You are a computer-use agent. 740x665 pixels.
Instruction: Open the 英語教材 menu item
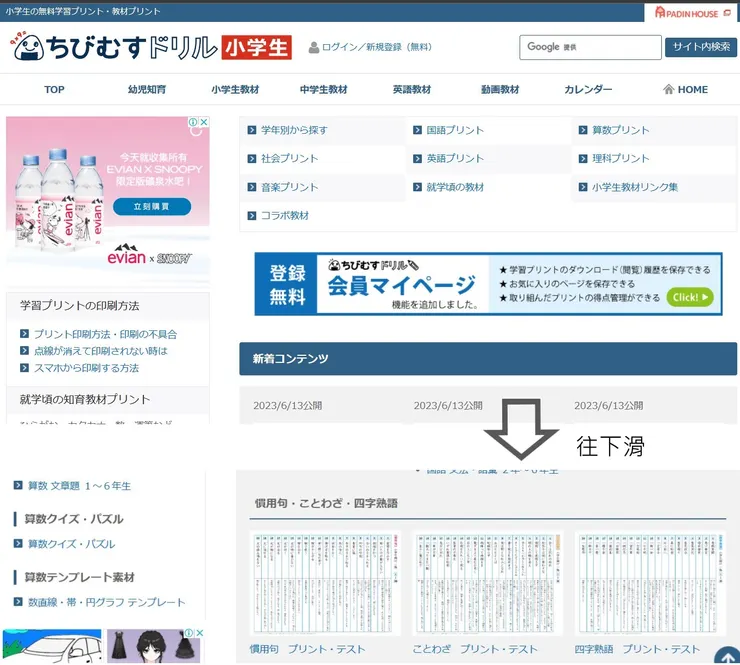412,89
